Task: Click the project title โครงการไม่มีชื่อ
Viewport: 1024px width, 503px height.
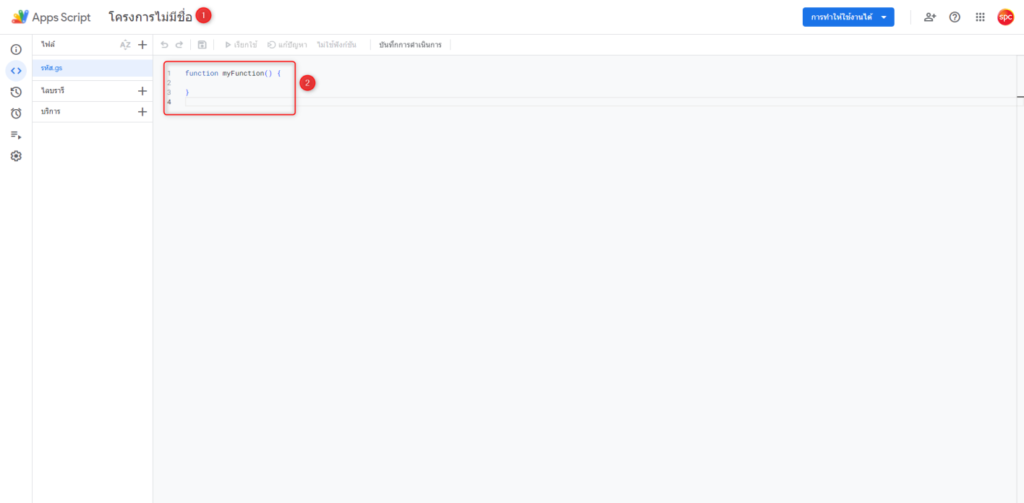Action: (150, 17)
